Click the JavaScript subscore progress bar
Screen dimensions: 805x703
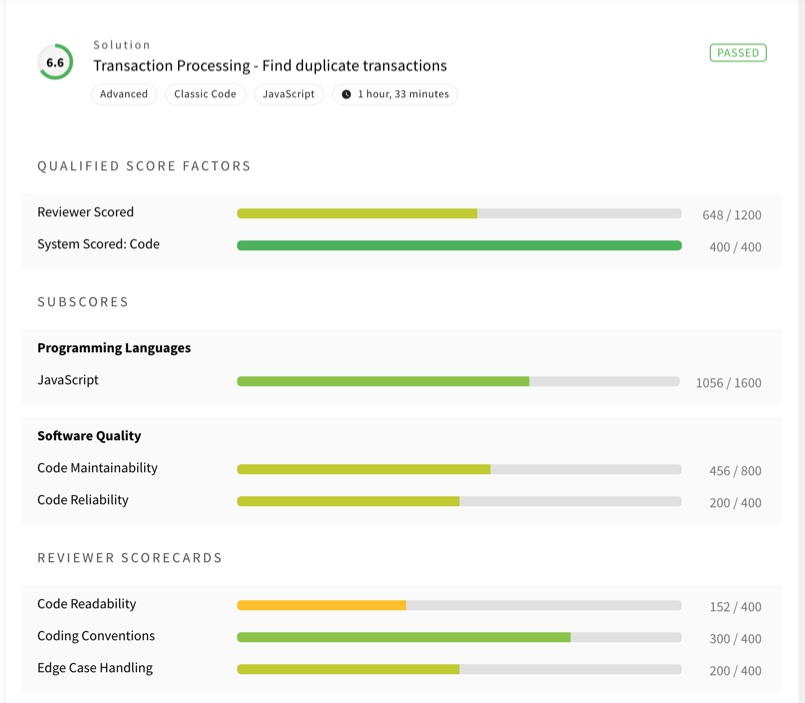point(458,382)
